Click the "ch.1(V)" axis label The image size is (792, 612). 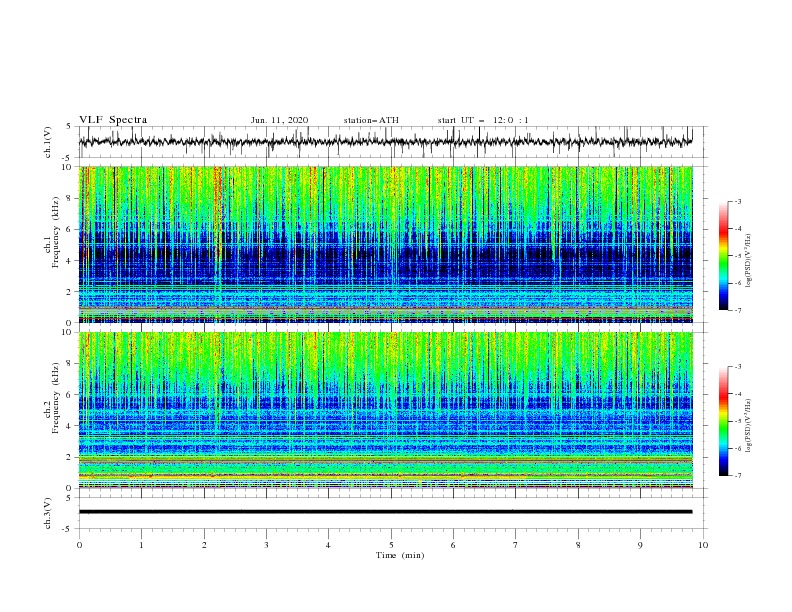(x=47, y=142)
